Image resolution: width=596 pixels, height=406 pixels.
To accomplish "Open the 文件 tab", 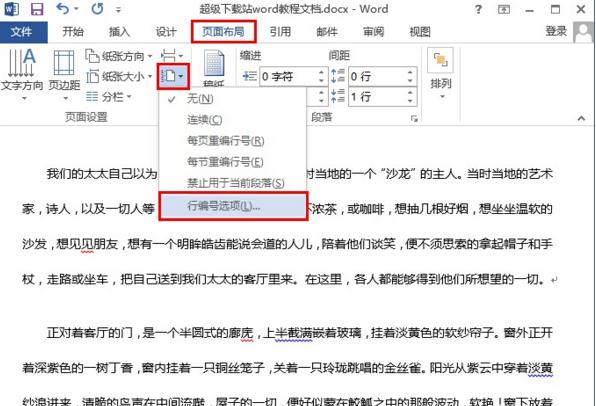I will click(x=24, y=32).
